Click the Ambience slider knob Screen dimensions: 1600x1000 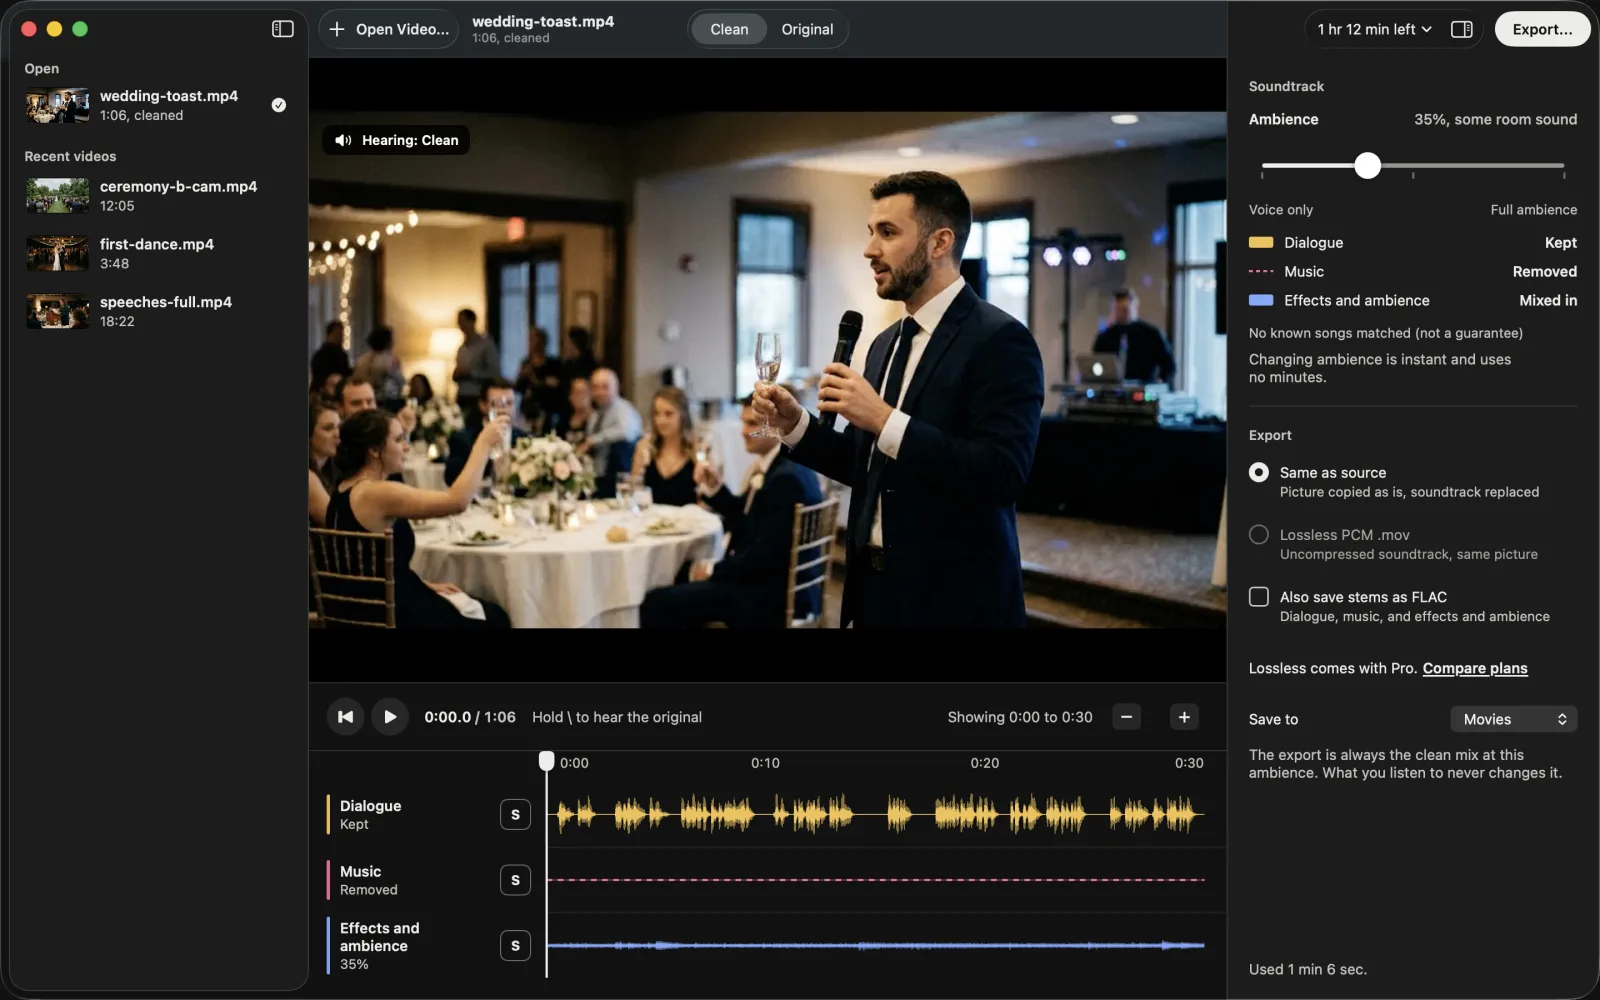(1367, 166)
